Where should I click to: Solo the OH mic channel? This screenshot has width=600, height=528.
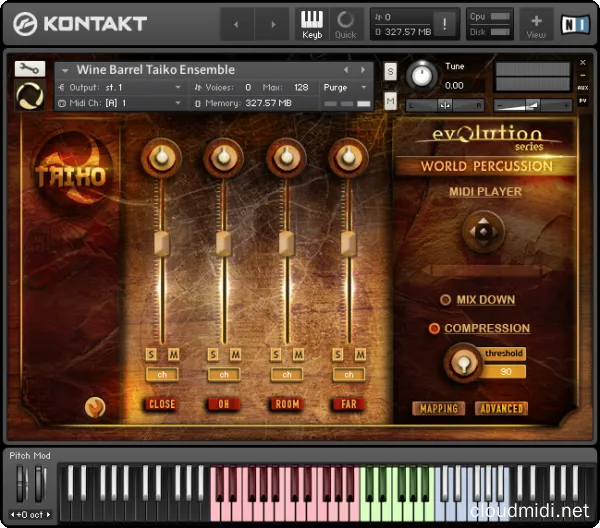(x=213, y=355)
